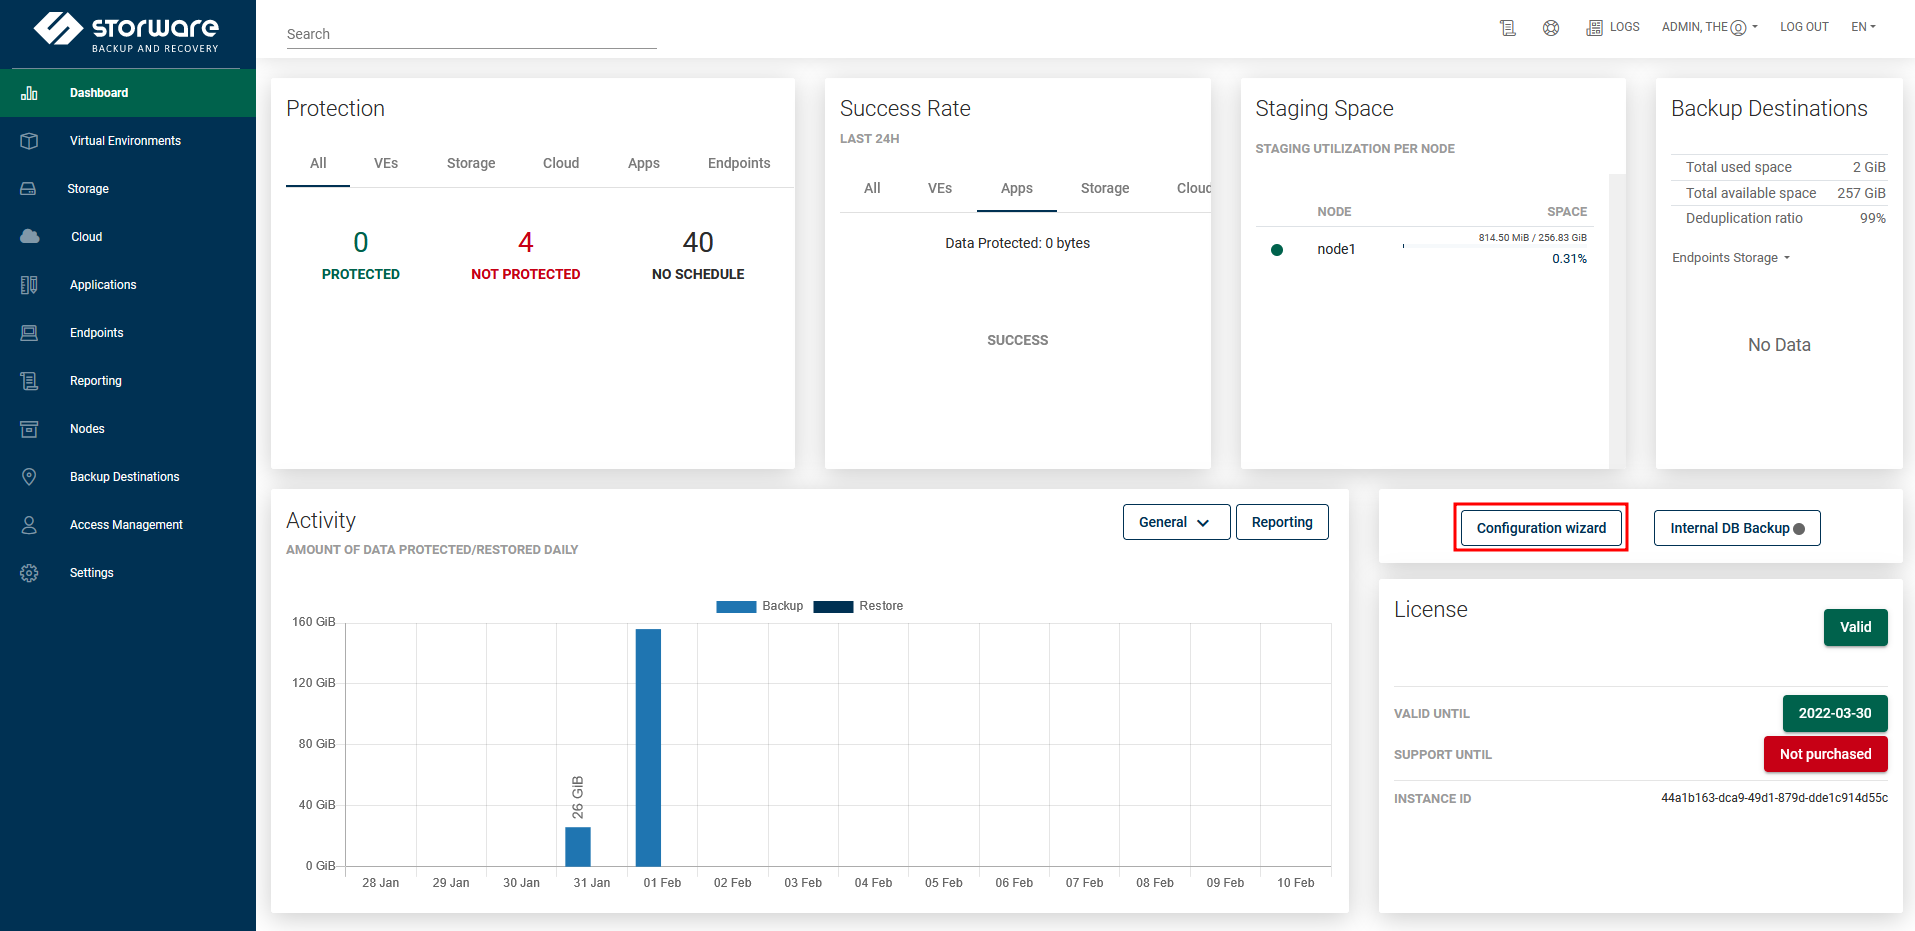Toggle the Backup legend series in chart
The height and width of the screenshot is (931, 1915).
[760, 606]
